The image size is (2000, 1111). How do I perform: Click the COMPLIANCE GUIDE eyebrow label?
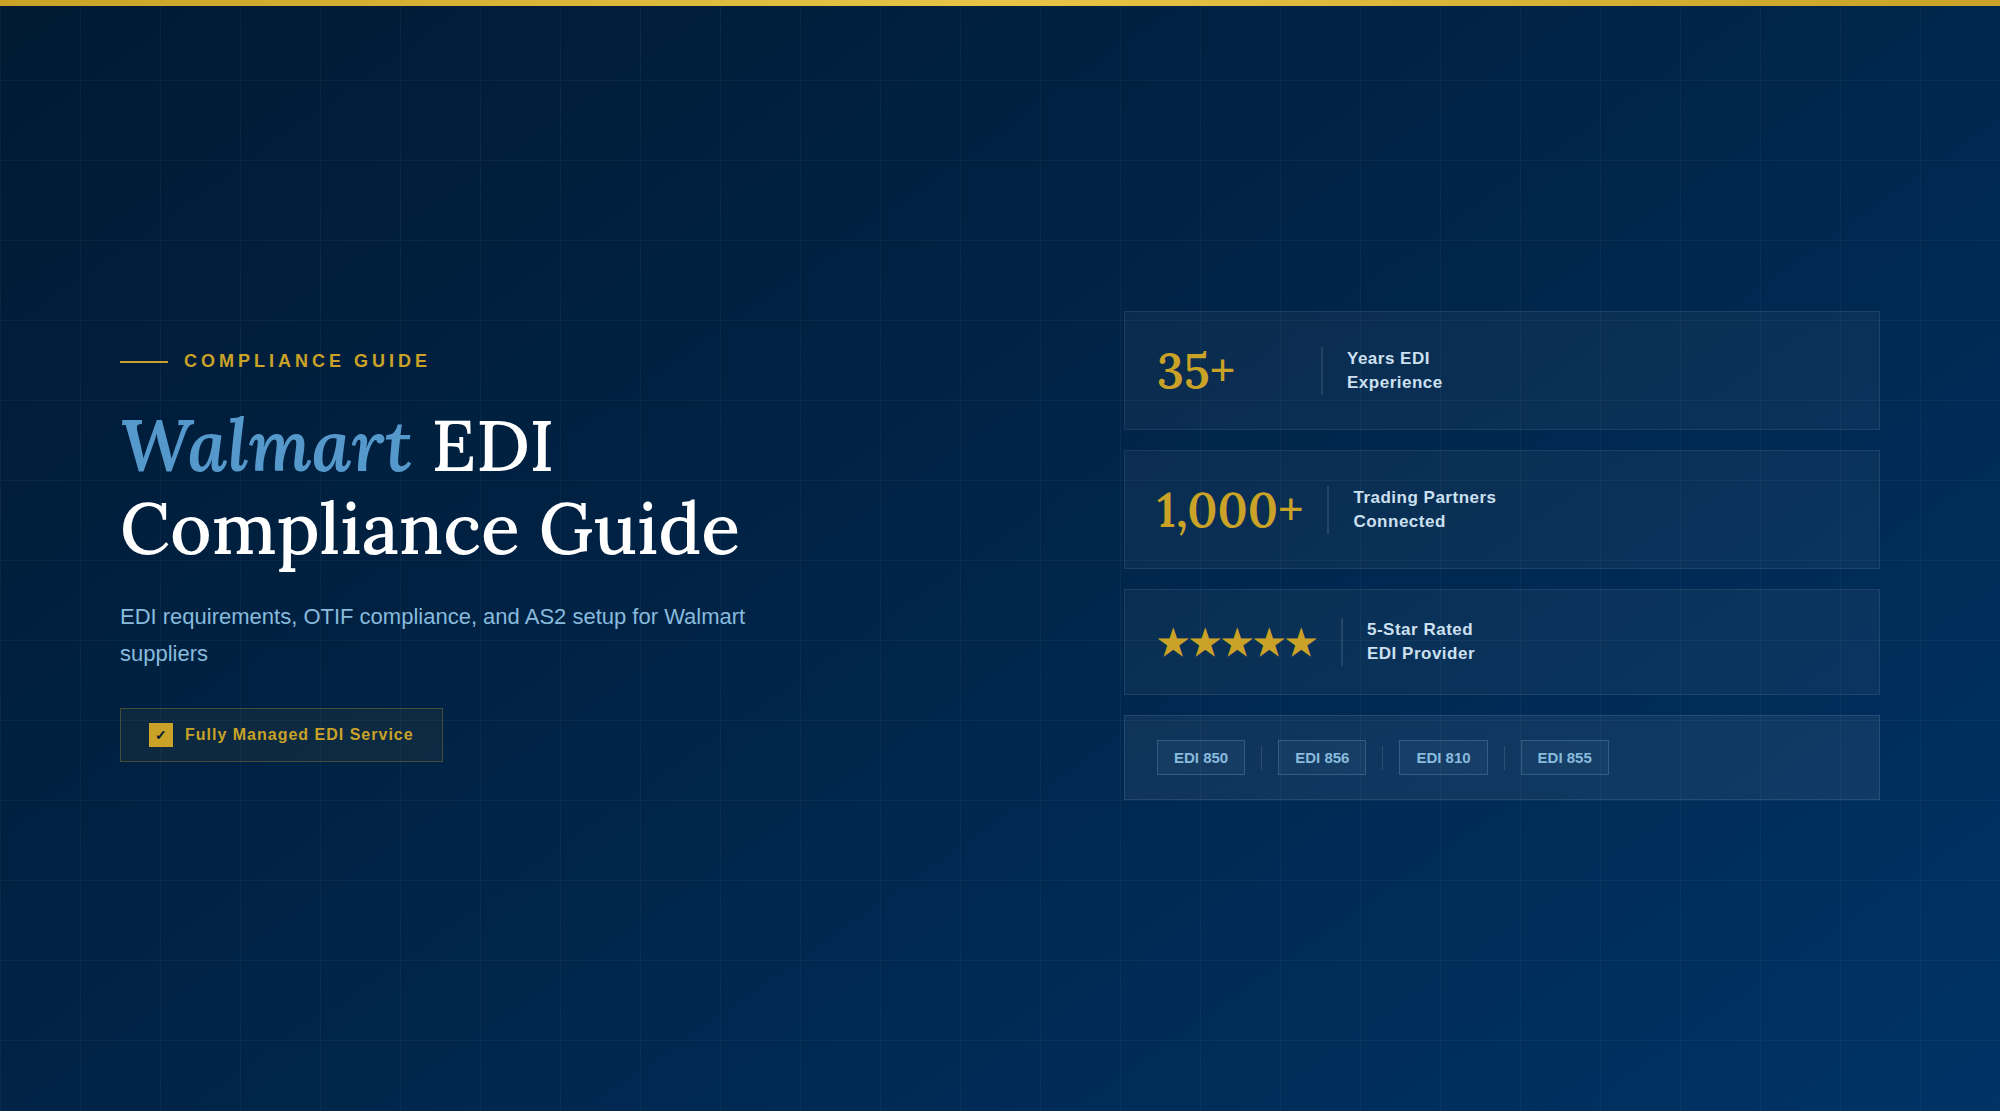click(306, 361)
